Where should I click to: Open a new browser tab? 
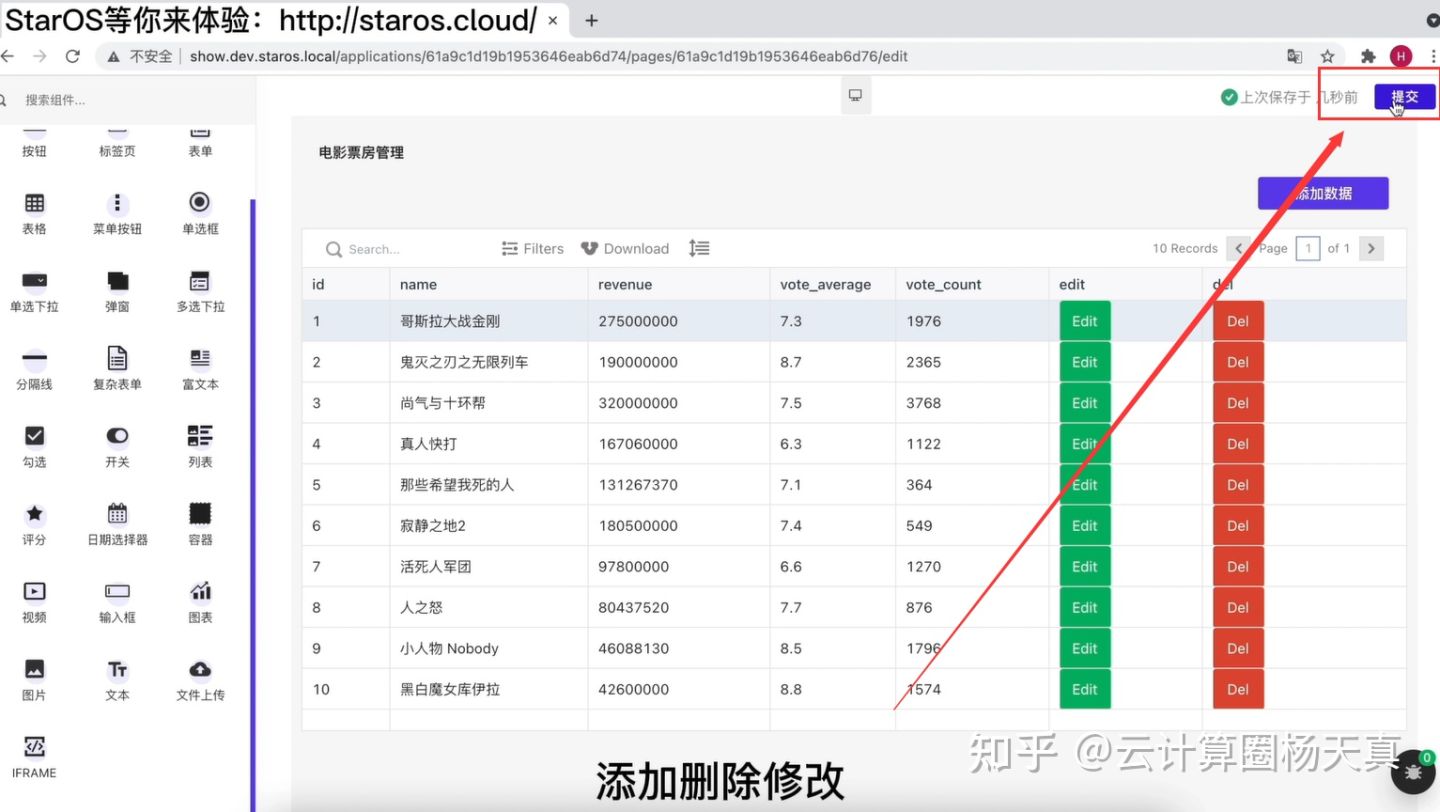coord(591,20)
